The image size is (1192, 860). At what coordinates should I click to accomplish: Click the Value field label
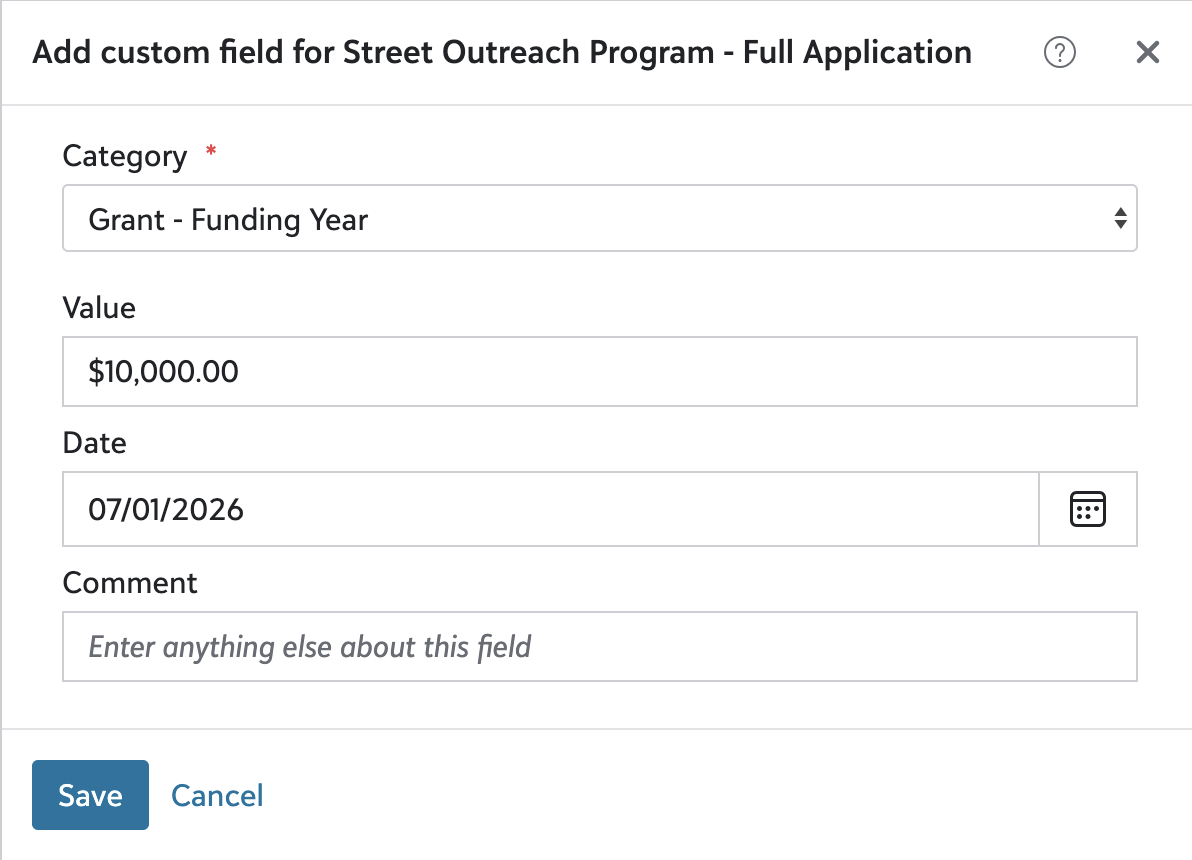coord(100,308)
